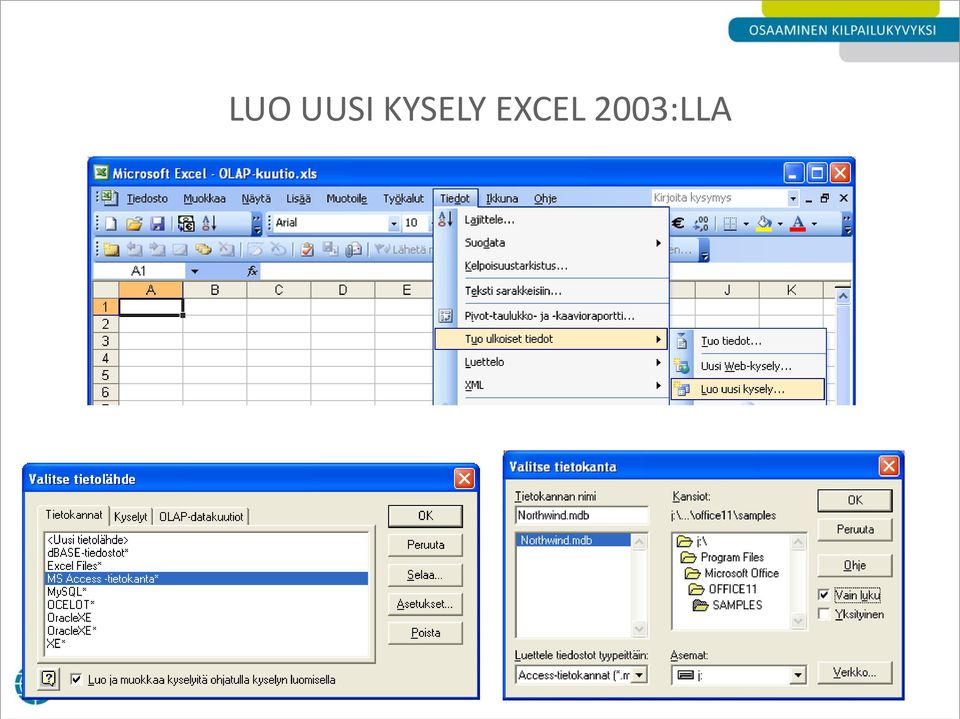
Task: Expand the Standard toolbar options chevron
Action: pyautogui.click(x=257, y=224)
